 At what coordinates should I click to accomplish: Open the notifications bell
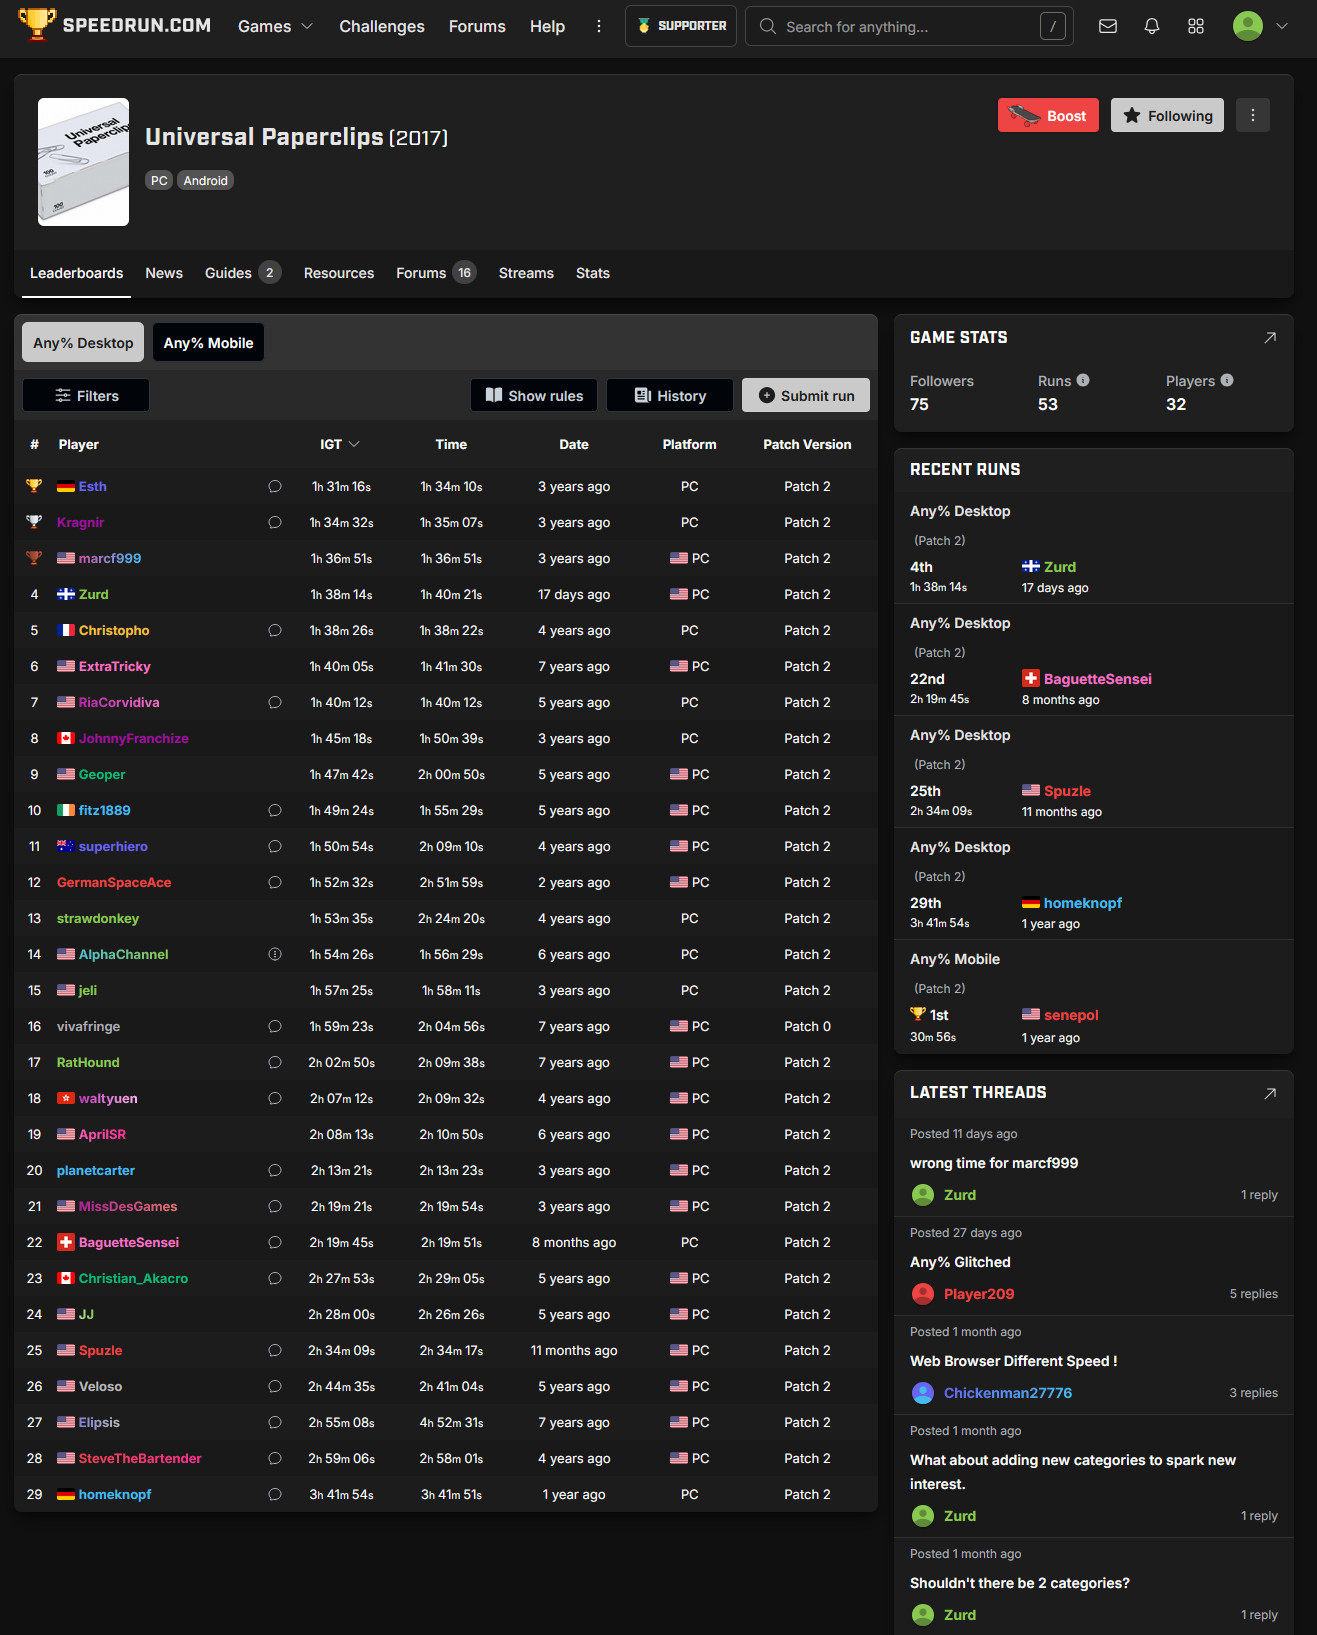pyautogui.click(x=1151, y=26)
